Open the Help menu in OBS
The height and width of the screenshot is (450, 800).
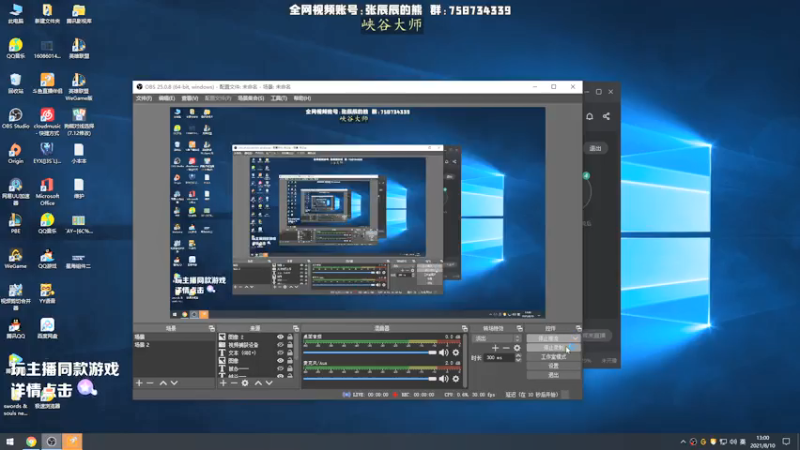coord(302,98)
